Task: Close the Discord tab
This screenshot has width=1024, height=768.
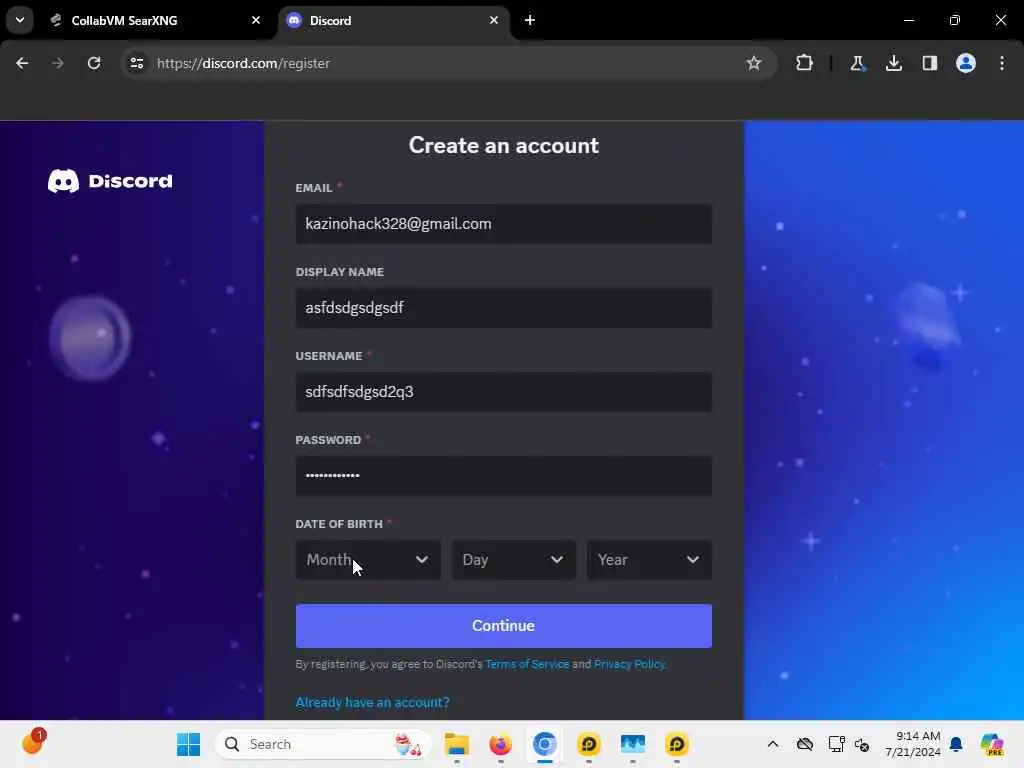Action: point(494,20)
